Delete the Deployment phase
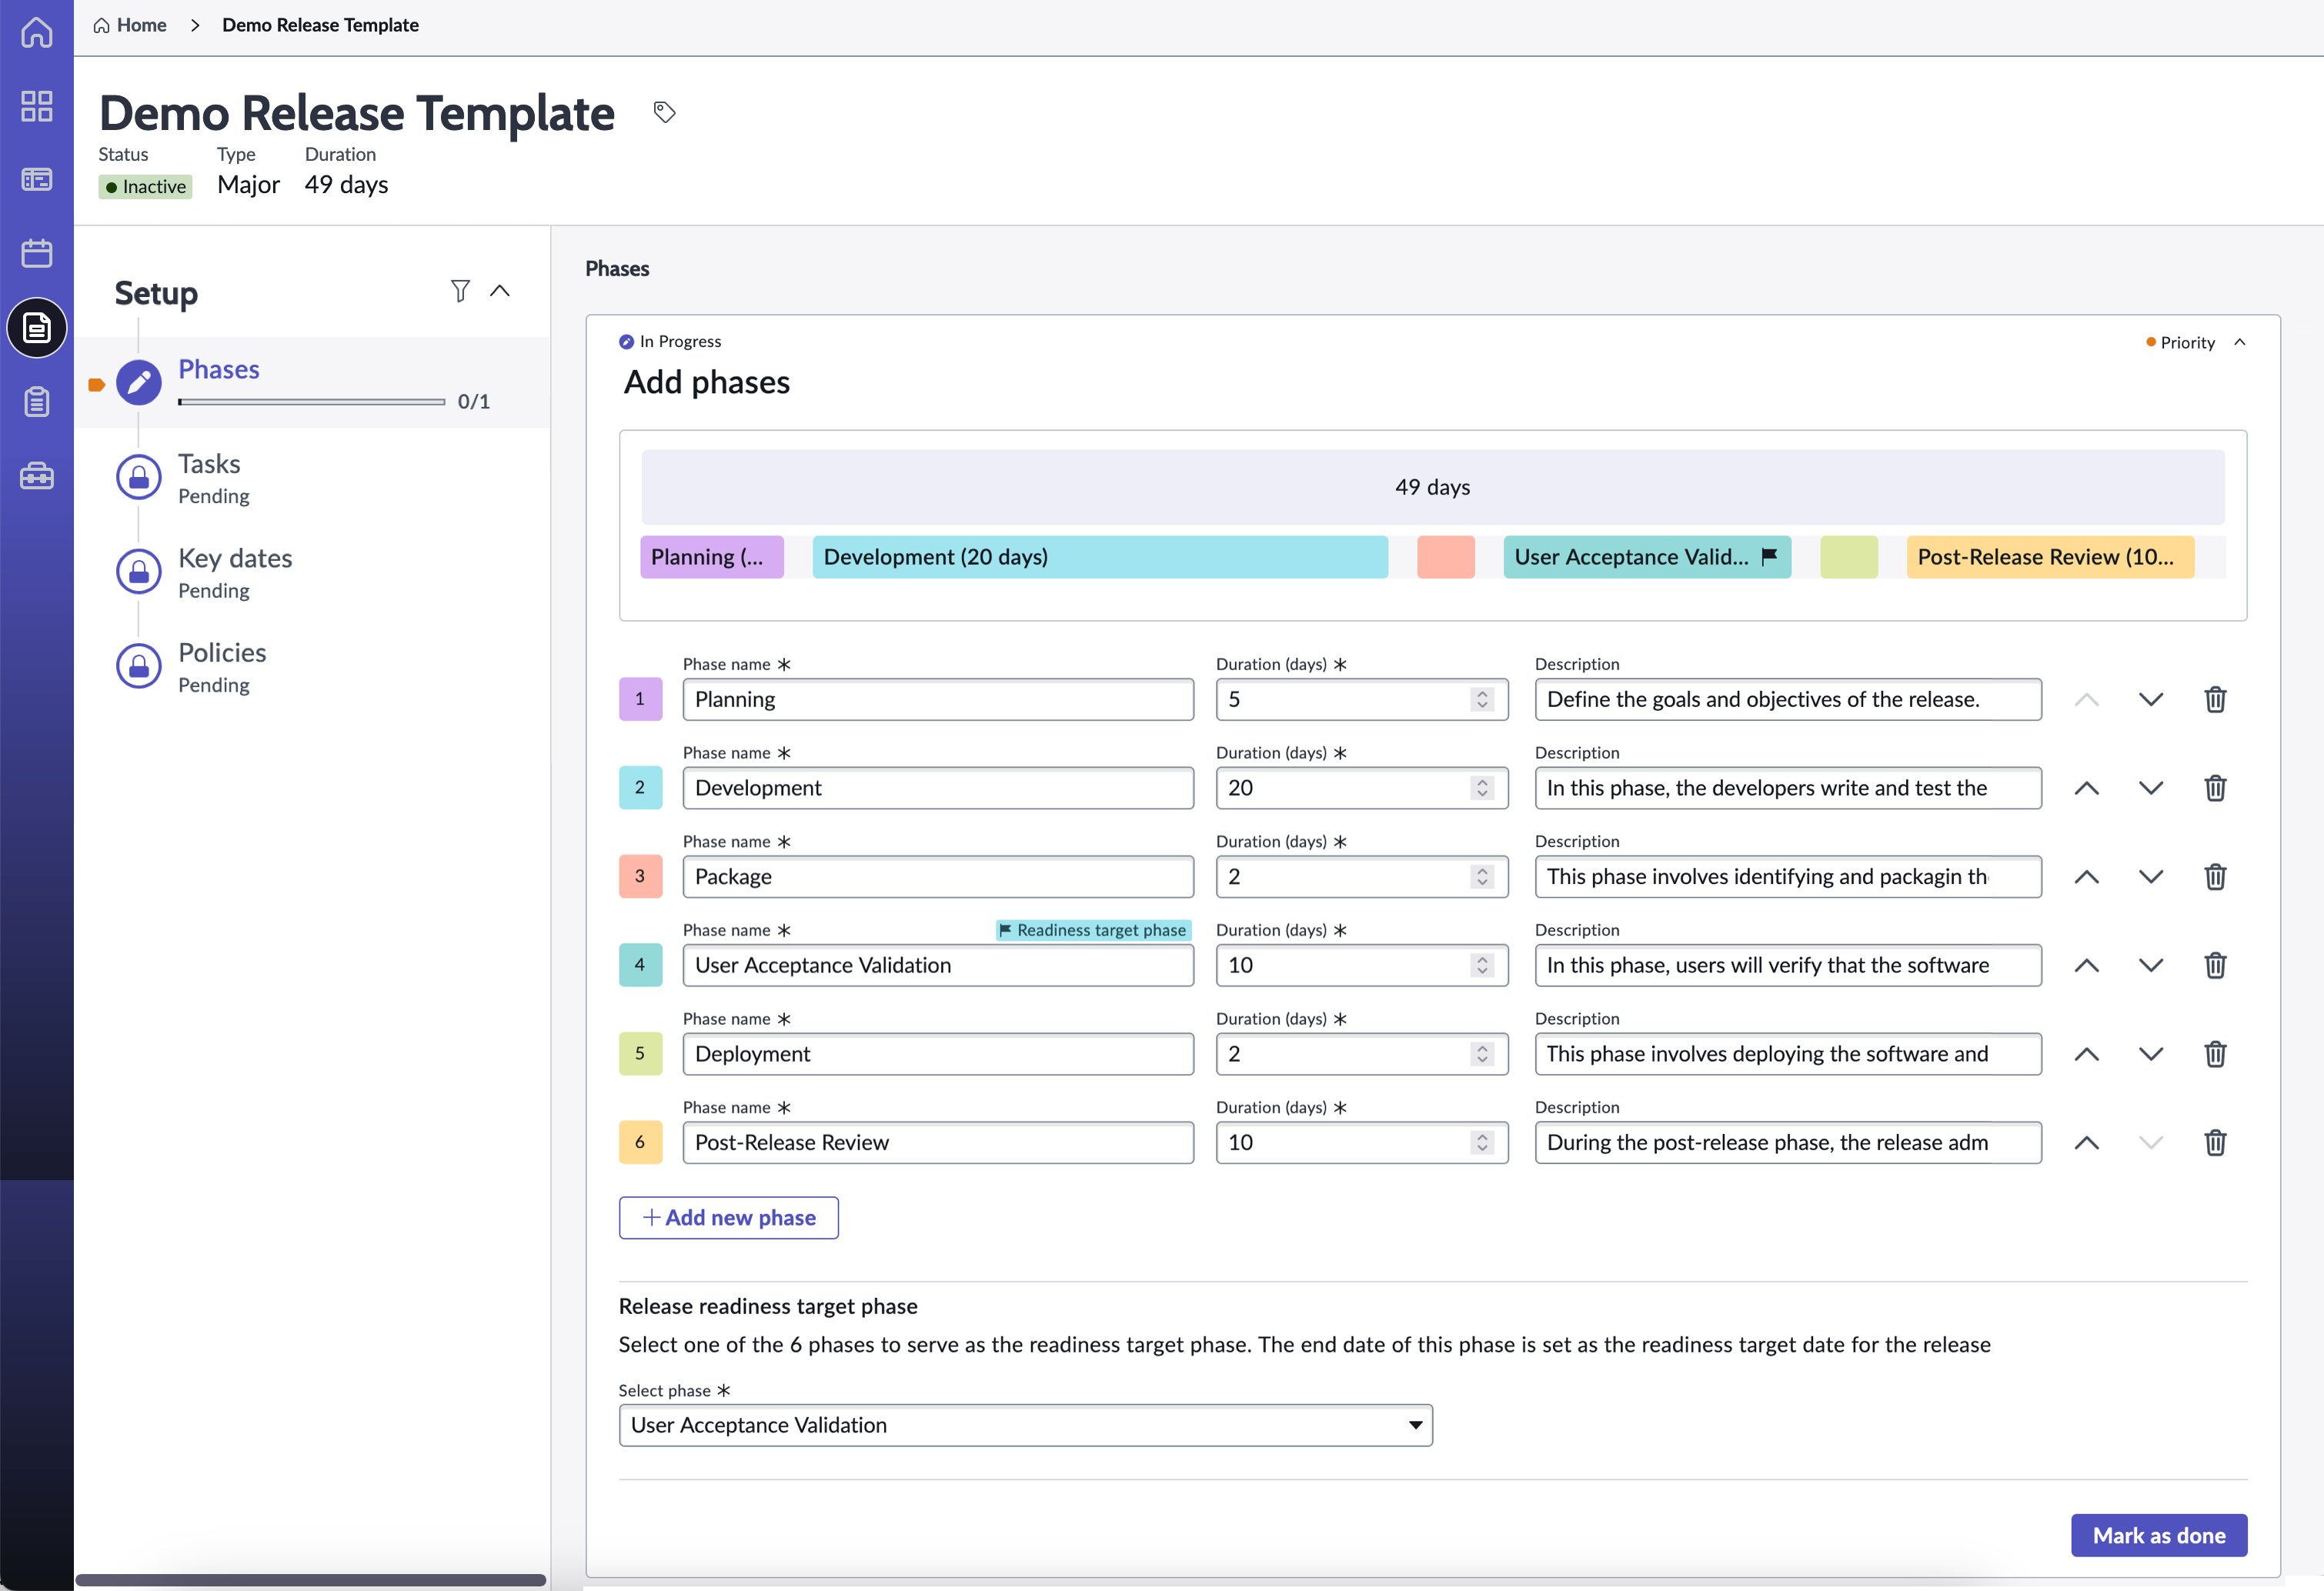The width and height of the screenshot is (2324, 1591). coord(2215,1054)
